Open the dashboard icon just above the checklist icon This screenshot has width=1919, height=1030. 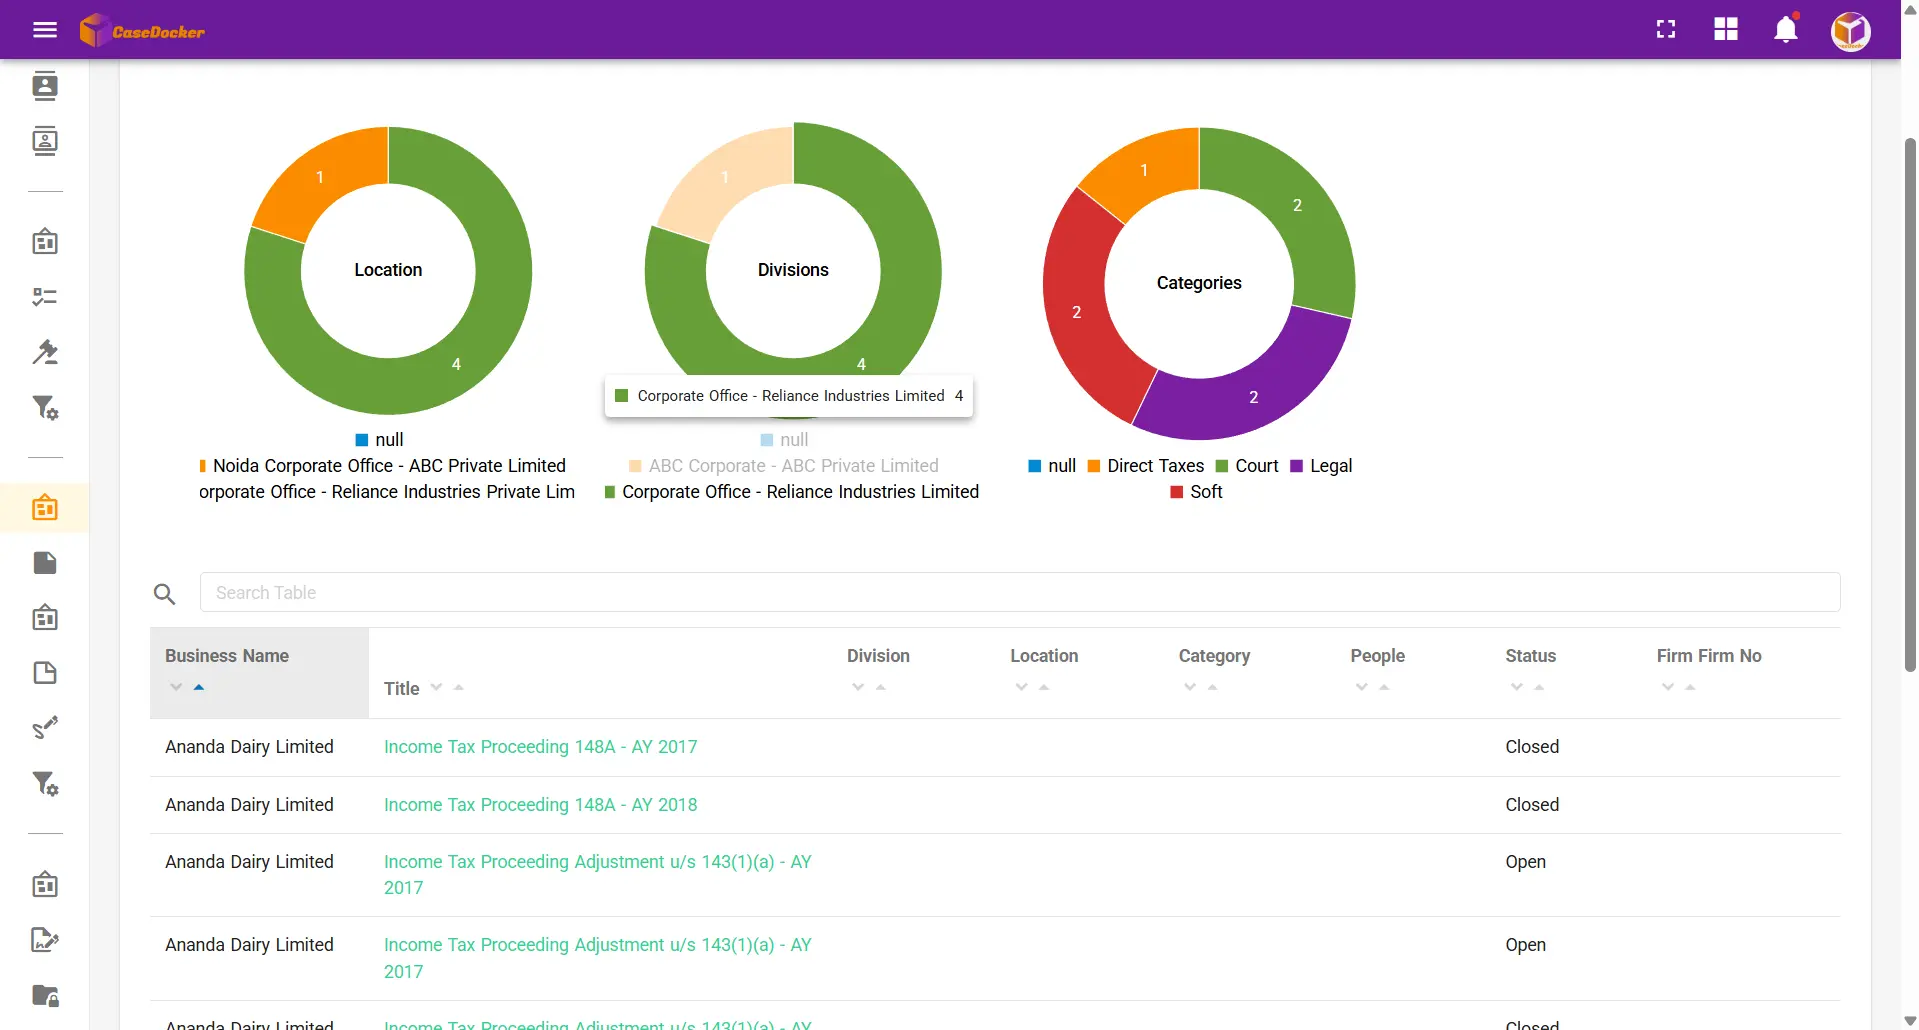click(x=45, y=241)
